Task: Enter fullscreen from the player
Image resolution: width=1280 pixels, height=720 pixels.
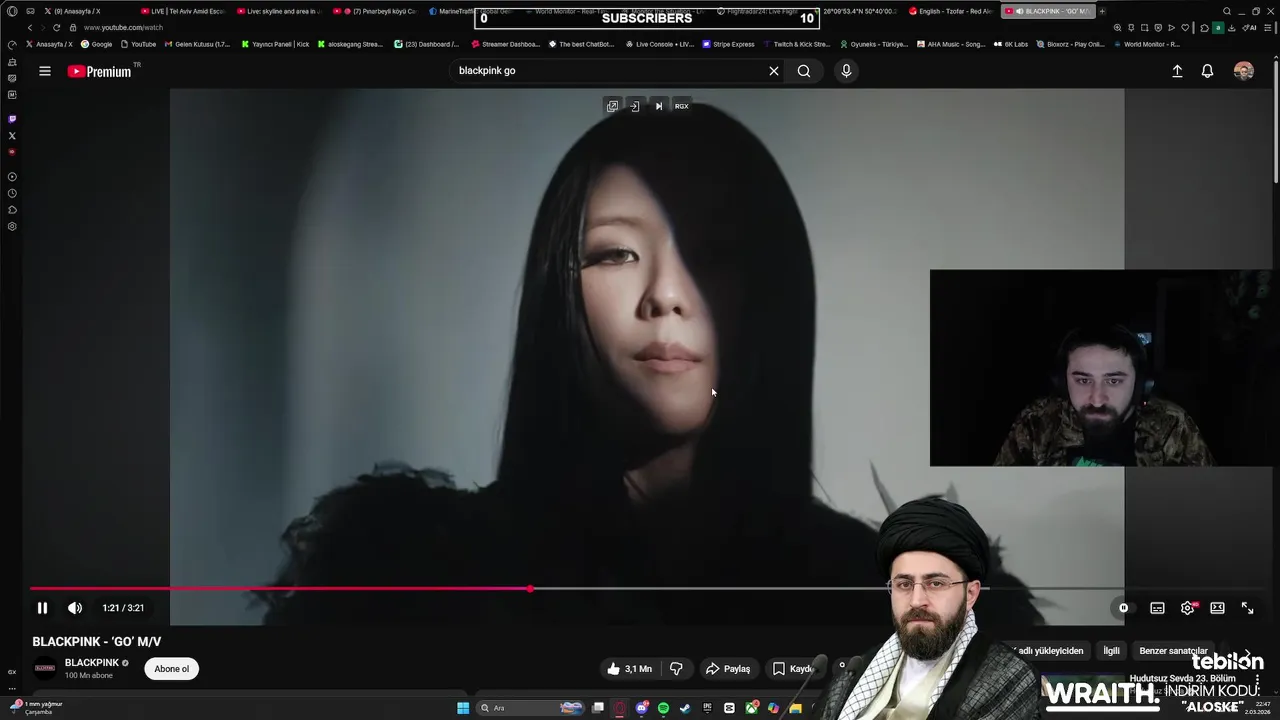Action: point(1247,608)
